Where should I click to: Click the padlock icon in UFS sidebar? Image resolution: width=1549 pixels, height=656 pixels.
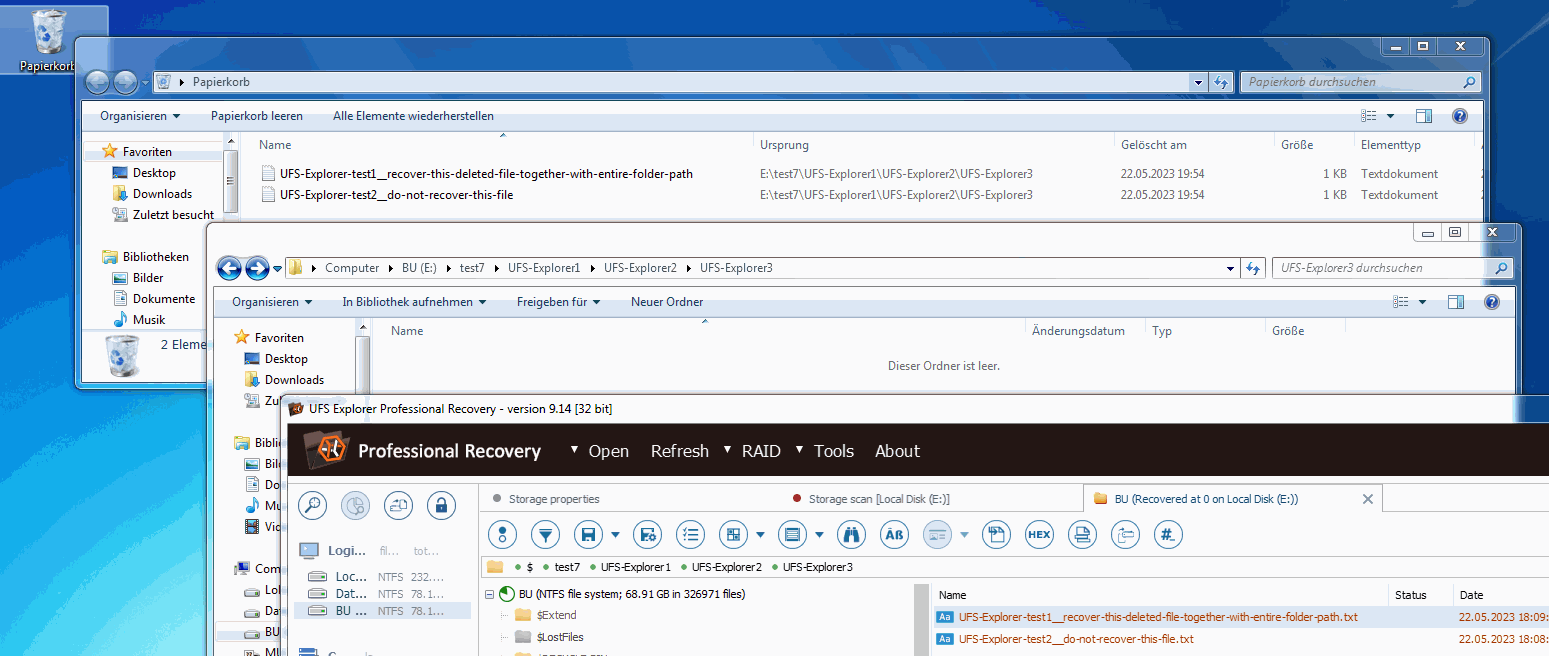coord(442,505)
